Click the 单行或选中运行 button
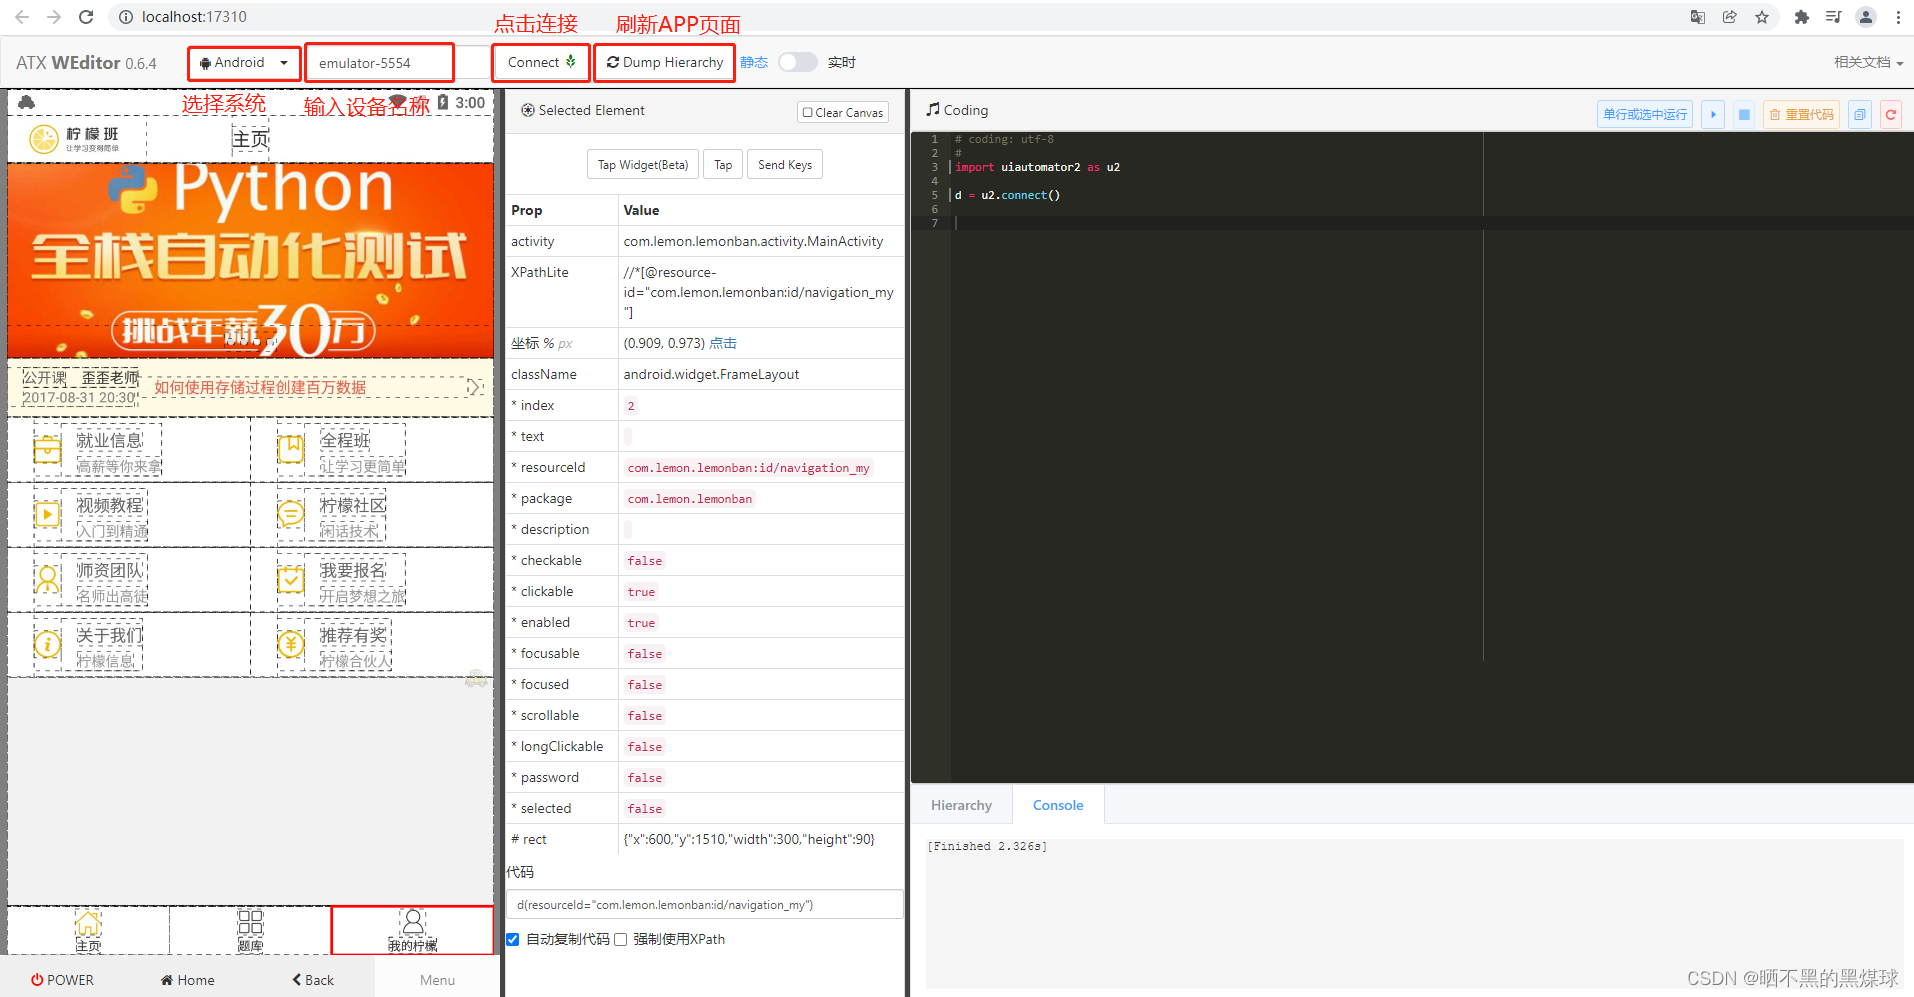This screenshot has height=997, width=1914. 1645,114
